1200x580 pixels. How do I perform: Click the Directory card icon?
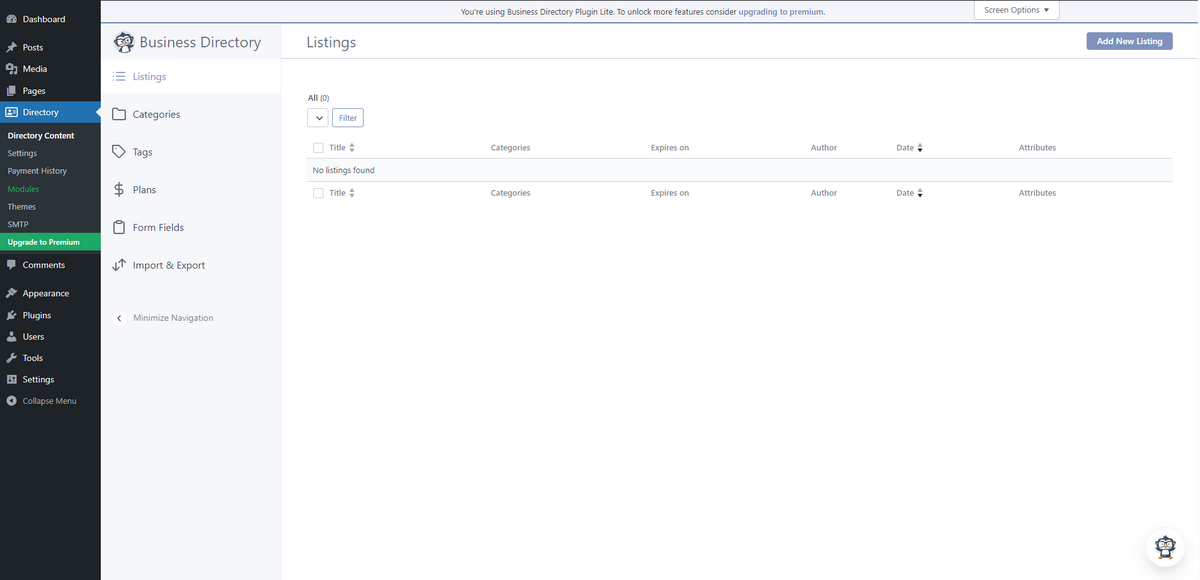11,112
